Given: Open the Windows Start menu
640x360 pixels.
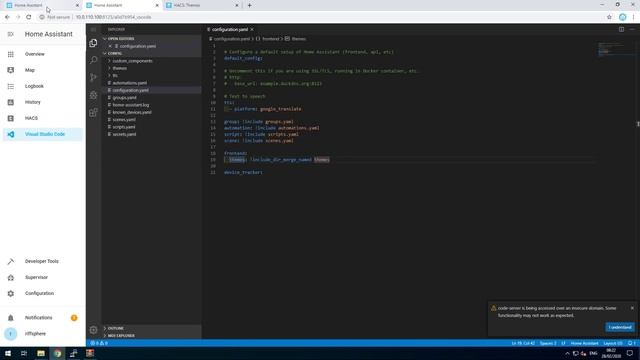Looking at the screenshot, I should pyautogui.click(x=8, y=353).
